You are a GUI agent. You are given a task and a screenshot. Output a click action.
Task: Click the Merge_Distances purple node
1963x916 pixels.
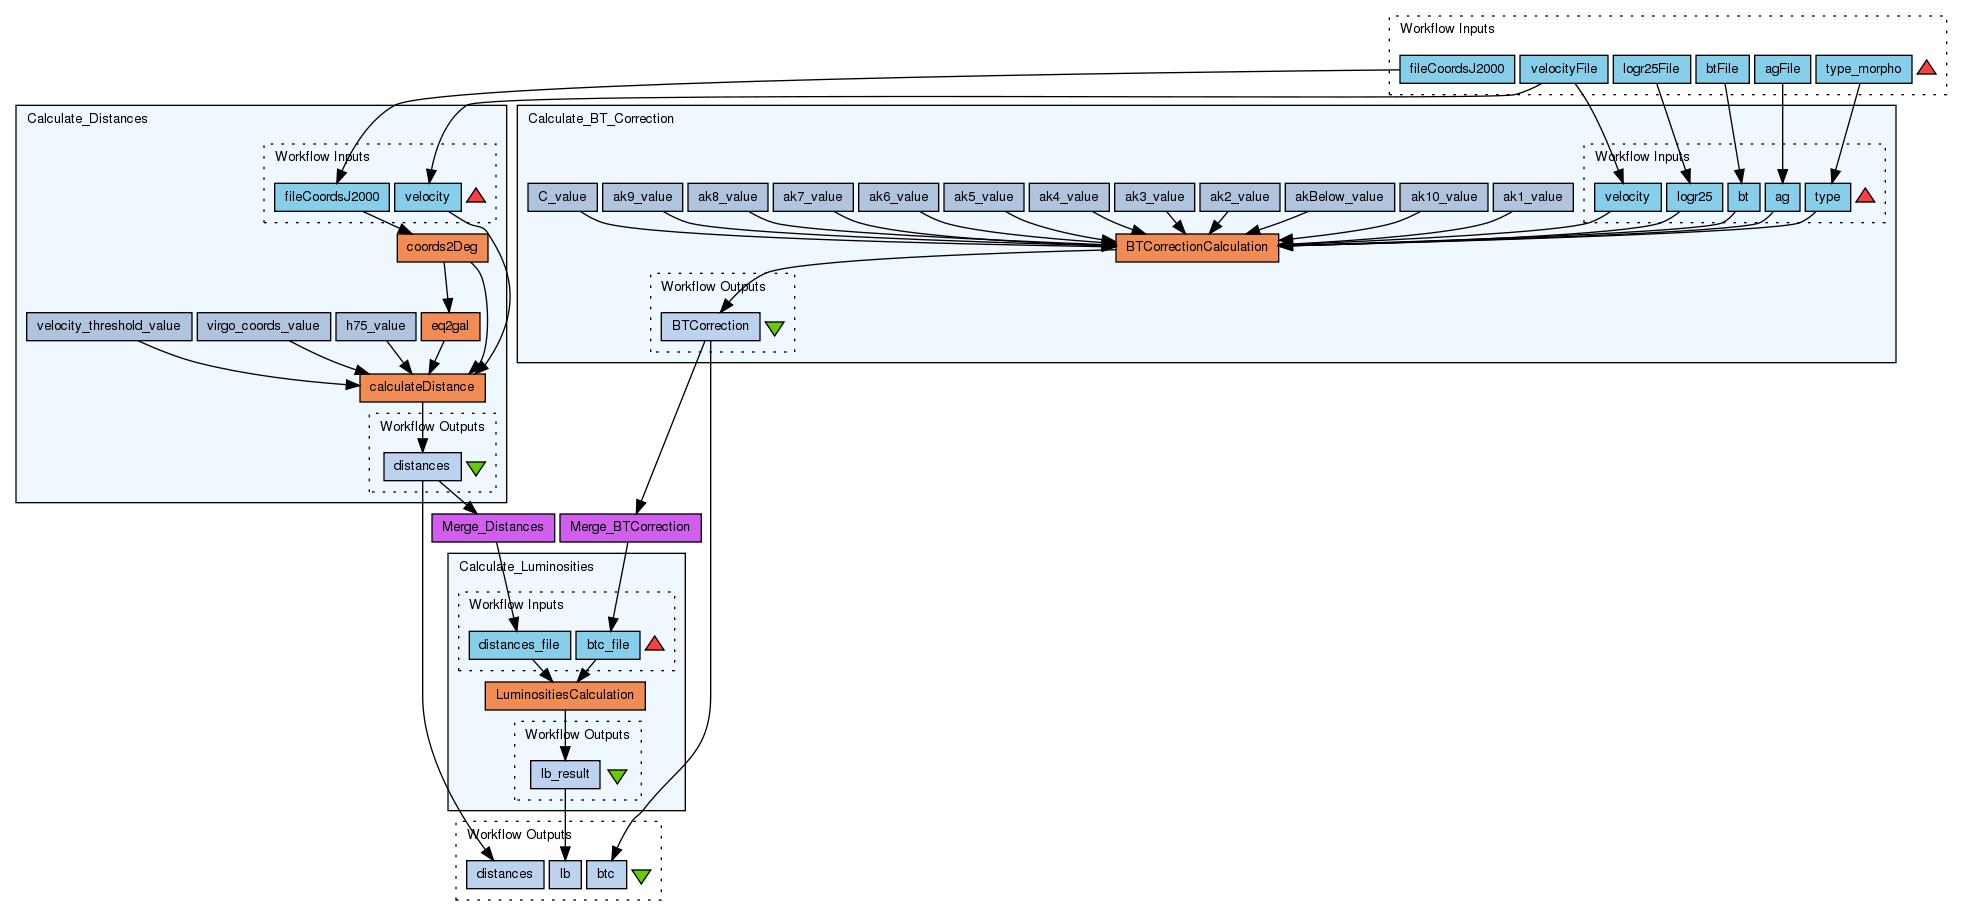click(x=492, y=527)
